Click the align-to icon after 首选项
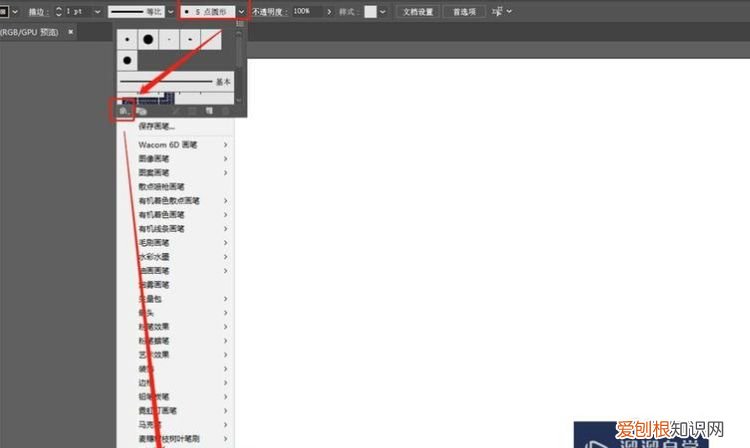This screenshot has height=448, width=750. point(497,11)
